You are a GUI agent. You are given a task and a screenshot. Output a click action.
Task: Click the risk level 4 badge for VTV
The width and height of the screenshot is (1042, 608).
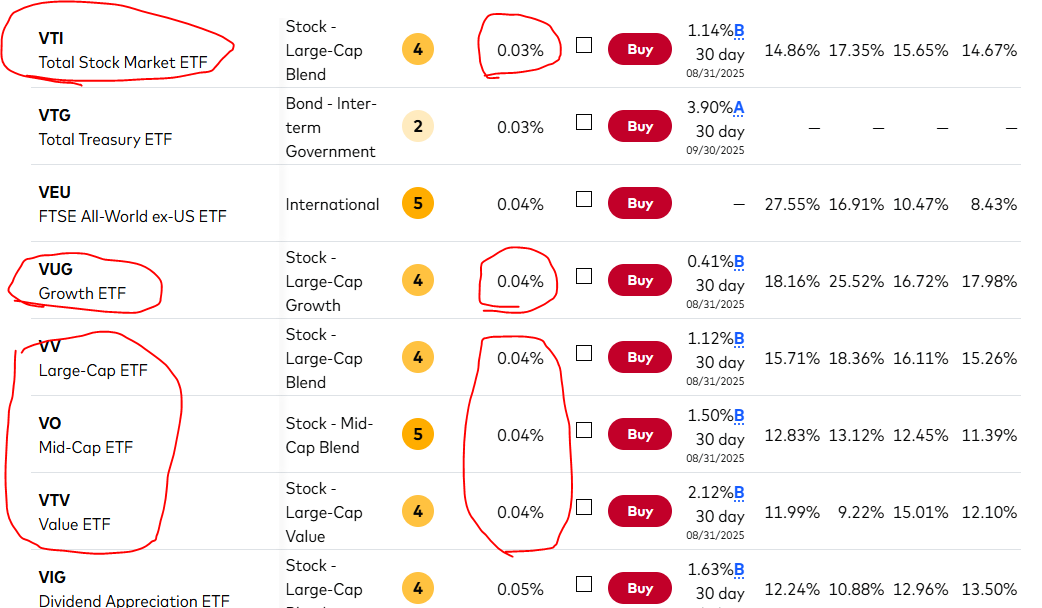coord(418,512)
